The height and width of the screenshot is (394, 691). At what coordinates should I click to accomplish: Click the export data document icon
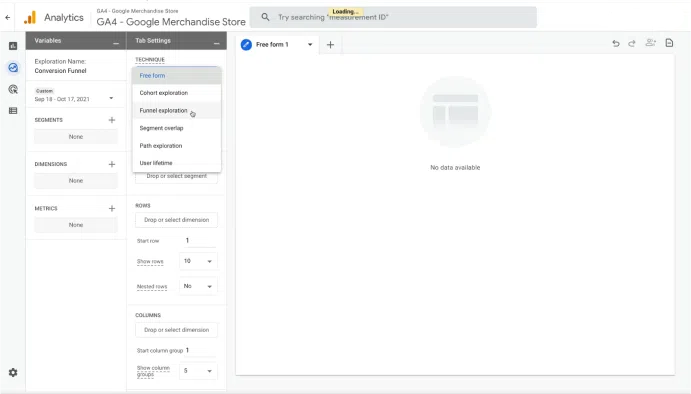669,43
